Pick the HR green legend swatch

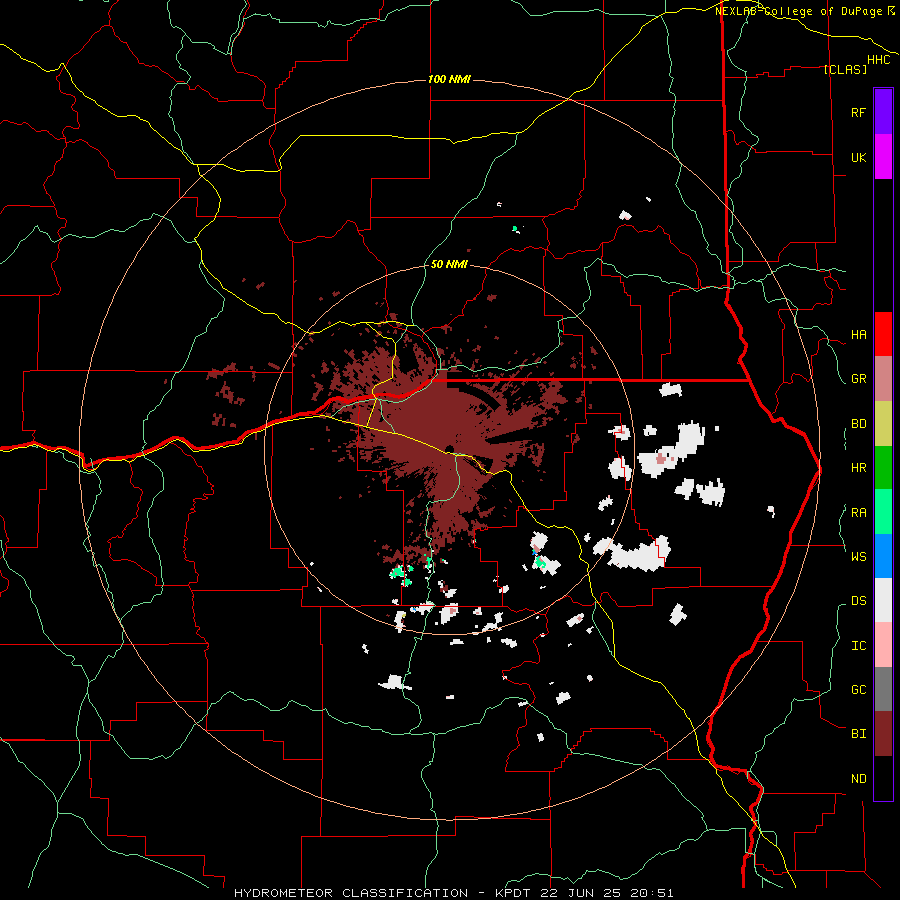pos(883,468)
